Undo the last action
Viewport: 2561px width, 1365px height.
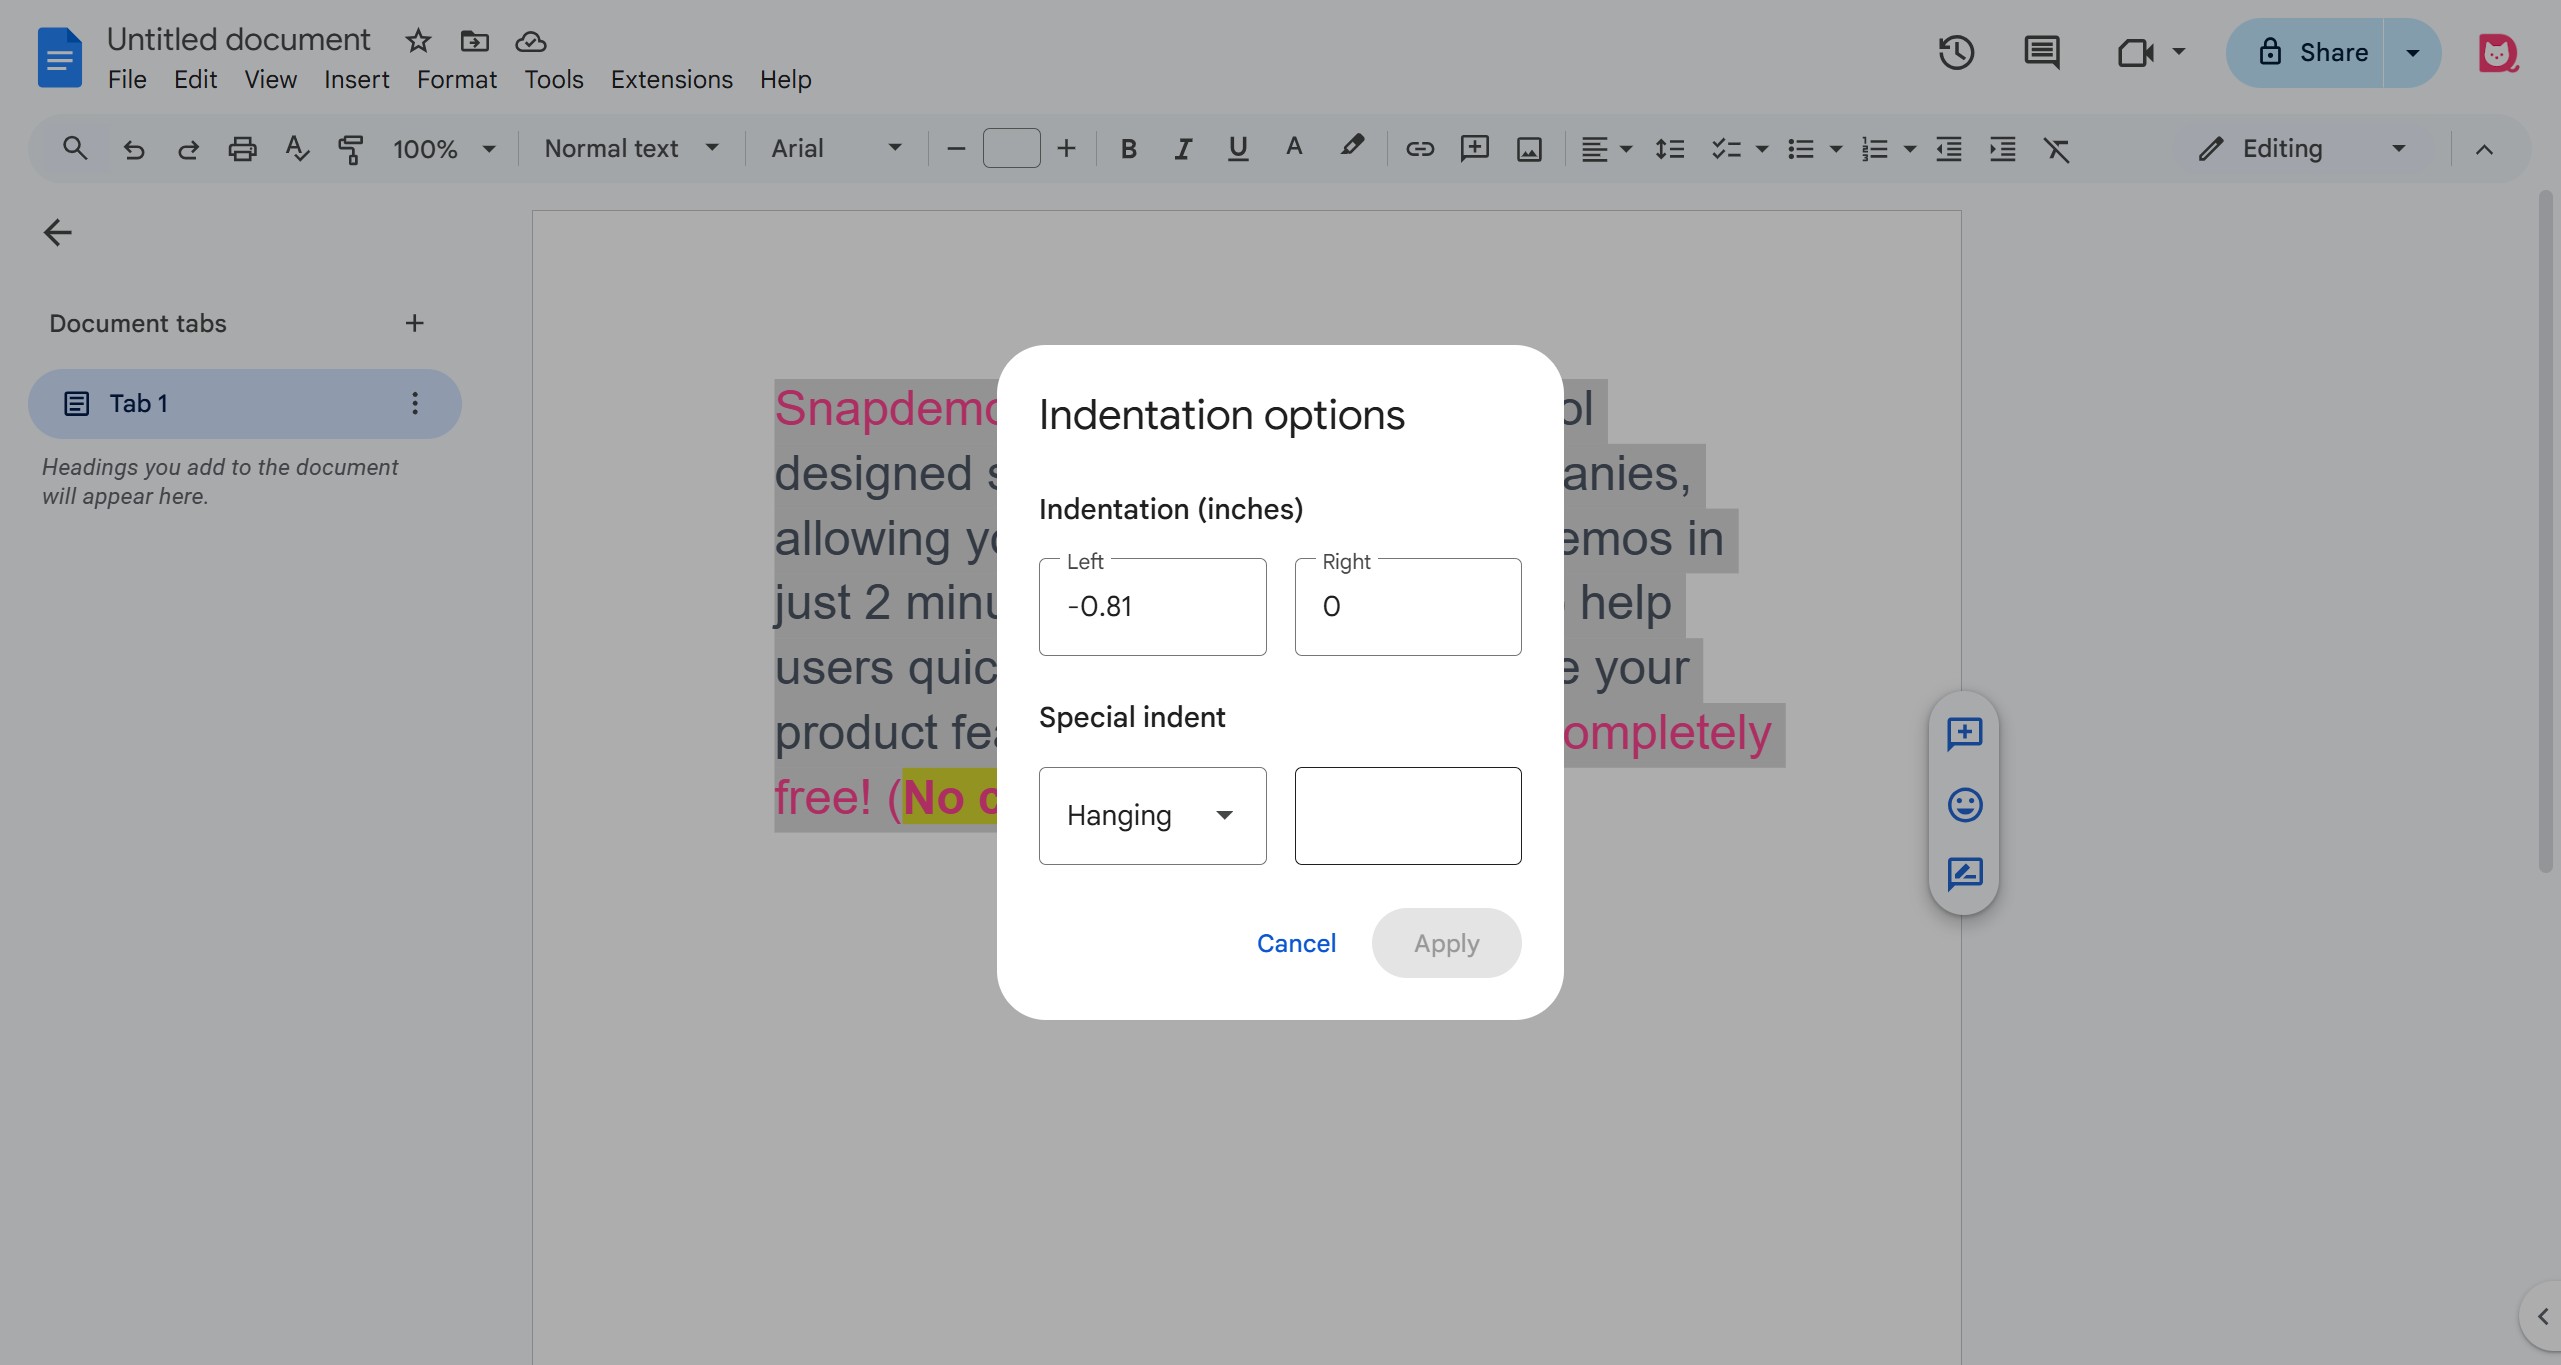[133, 149]
